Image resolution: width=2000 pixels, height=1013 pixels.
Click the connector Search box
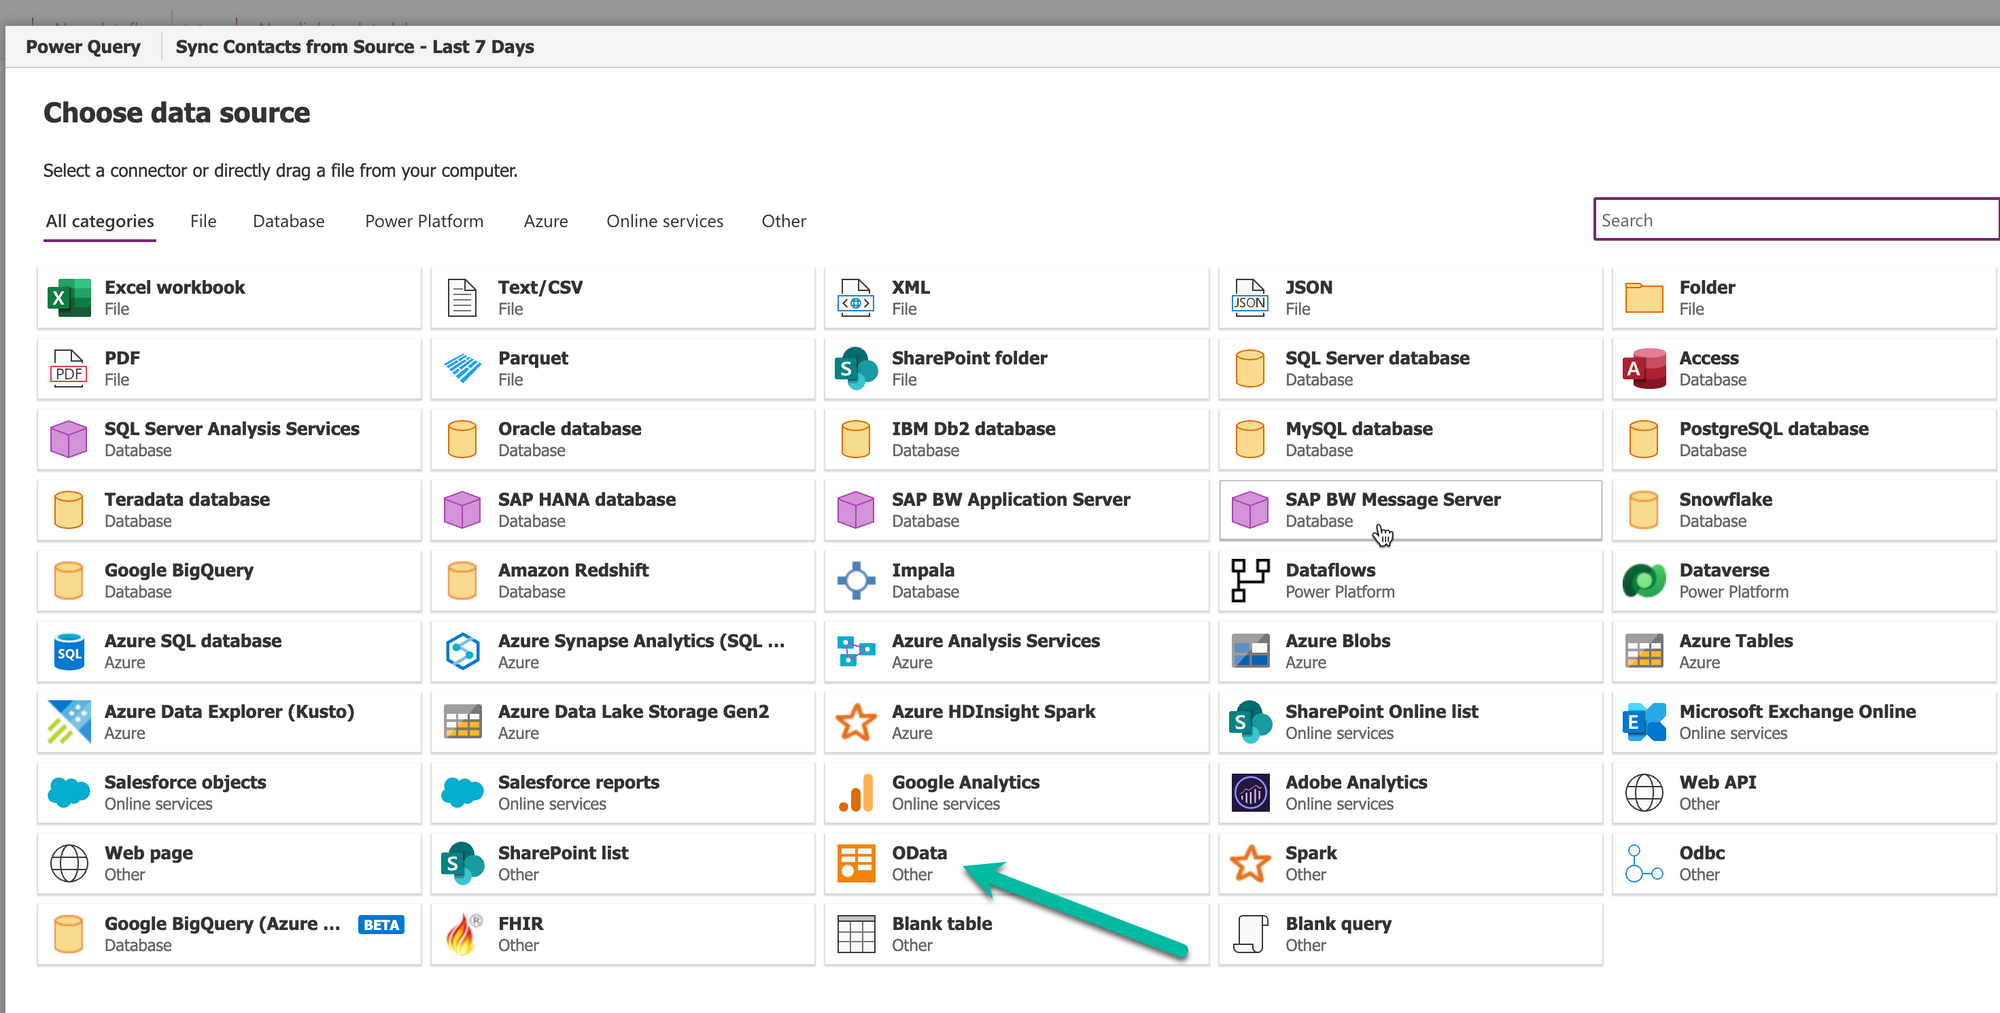pos(1796,220)
